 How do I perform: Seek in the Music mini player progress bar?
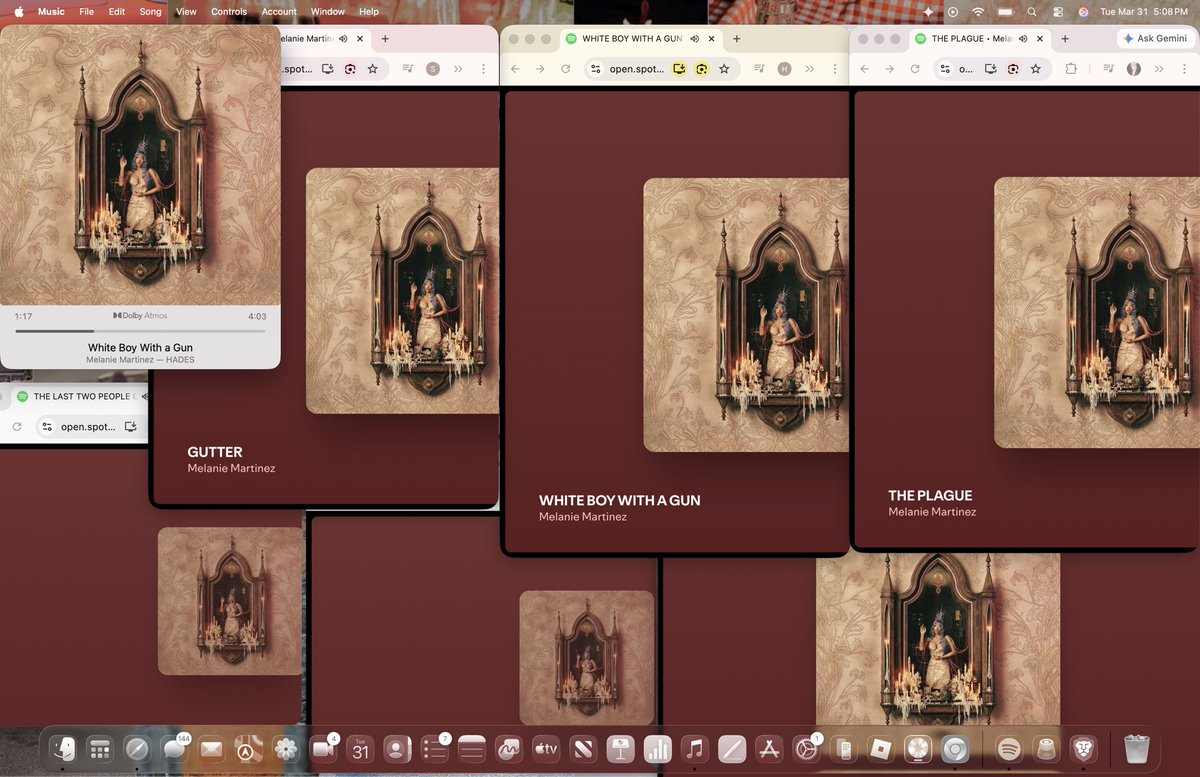point(141,330)
